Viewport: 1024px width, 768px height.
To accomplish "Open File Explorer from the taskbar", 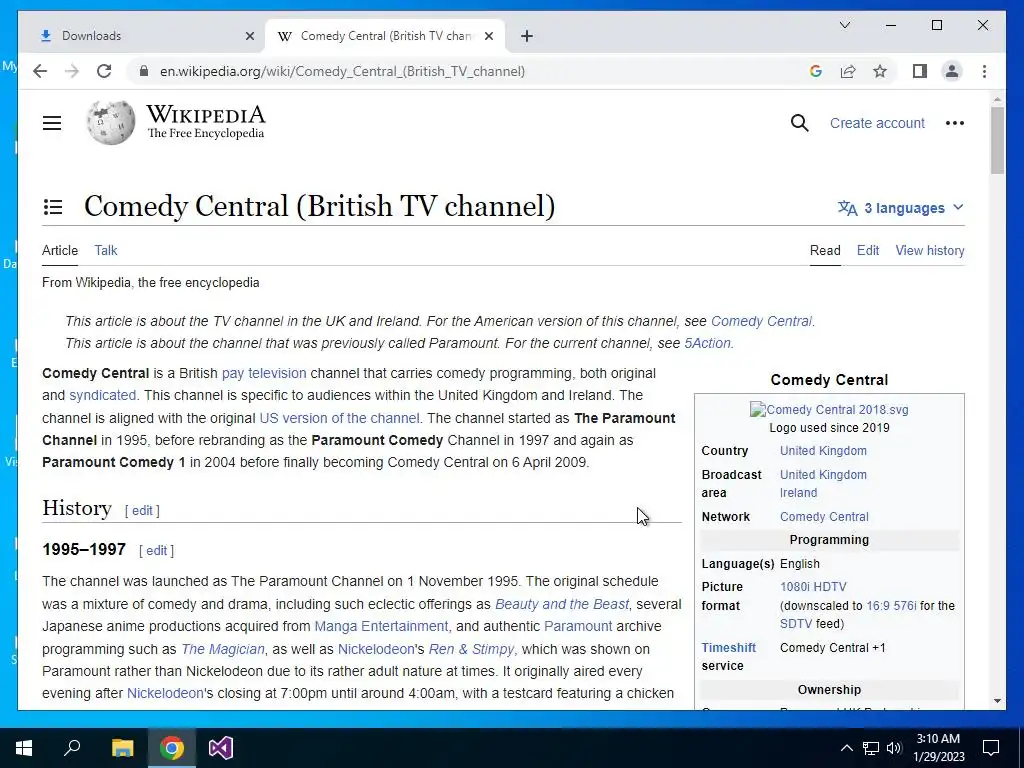I will click(x=122, y=748).
